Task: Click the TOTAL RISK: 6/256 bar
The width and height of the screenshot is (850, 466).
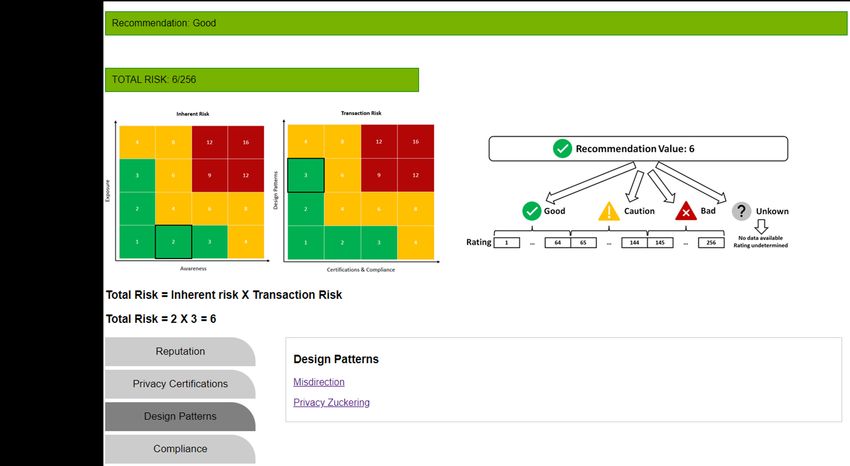Action: coord(262,80)
